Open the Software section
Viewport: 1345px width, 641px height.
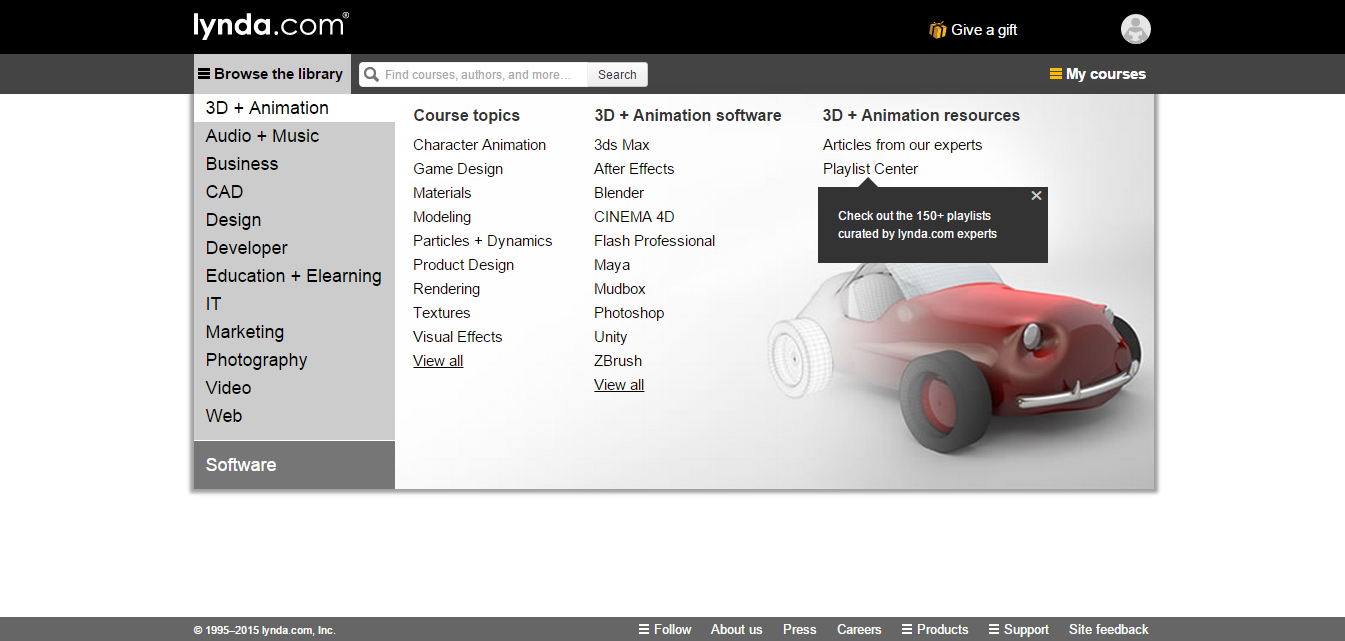pyautogui.click(x=294, y=465)
